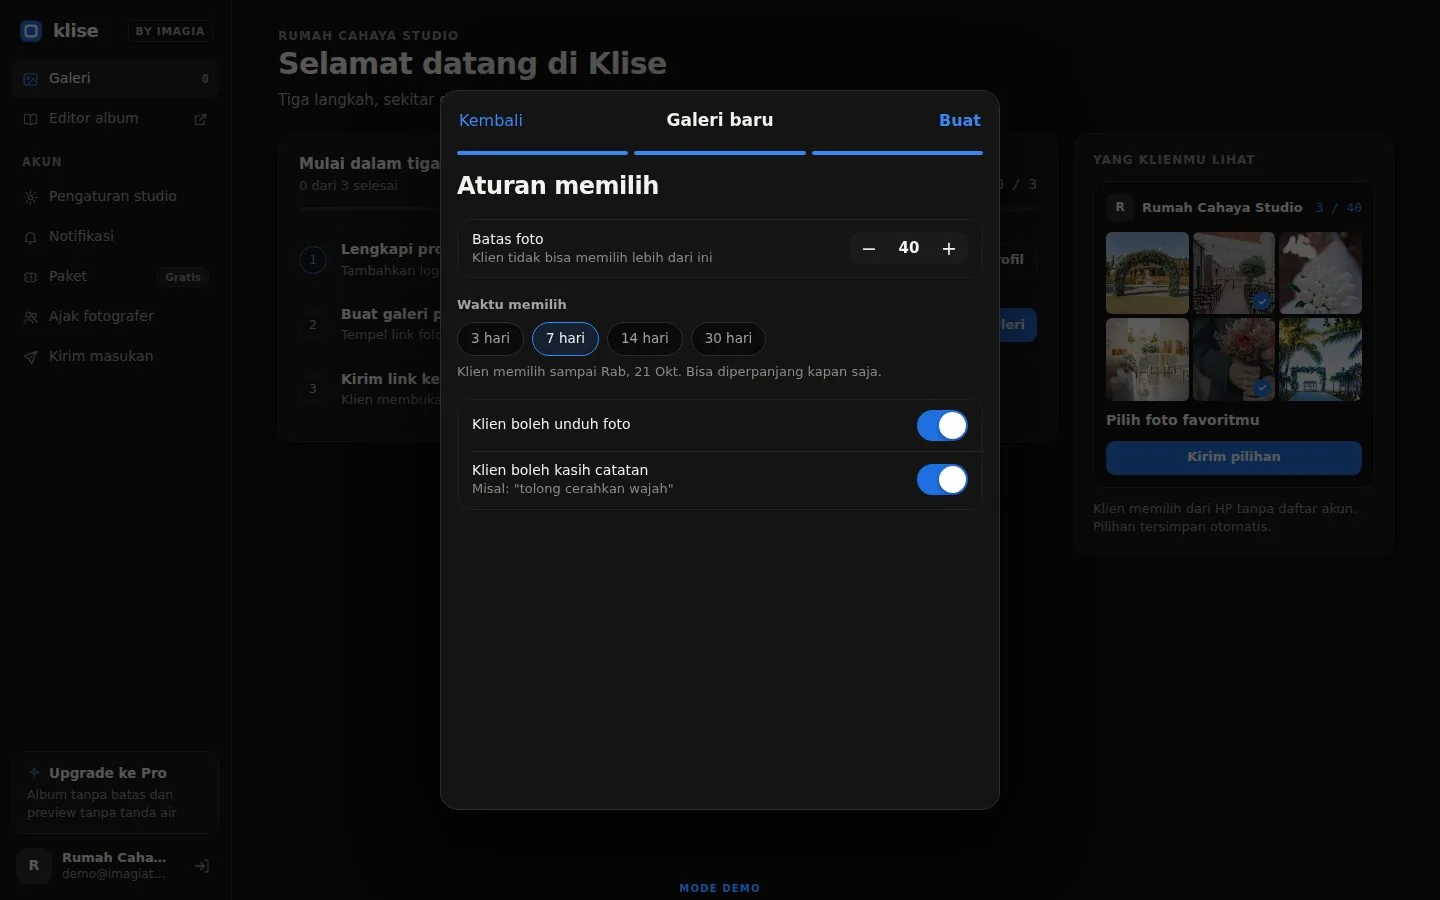The width and height of the screenshot is (1440, 900).
Task: Open Galeri in the sidebar
Action: click(116, 79)
